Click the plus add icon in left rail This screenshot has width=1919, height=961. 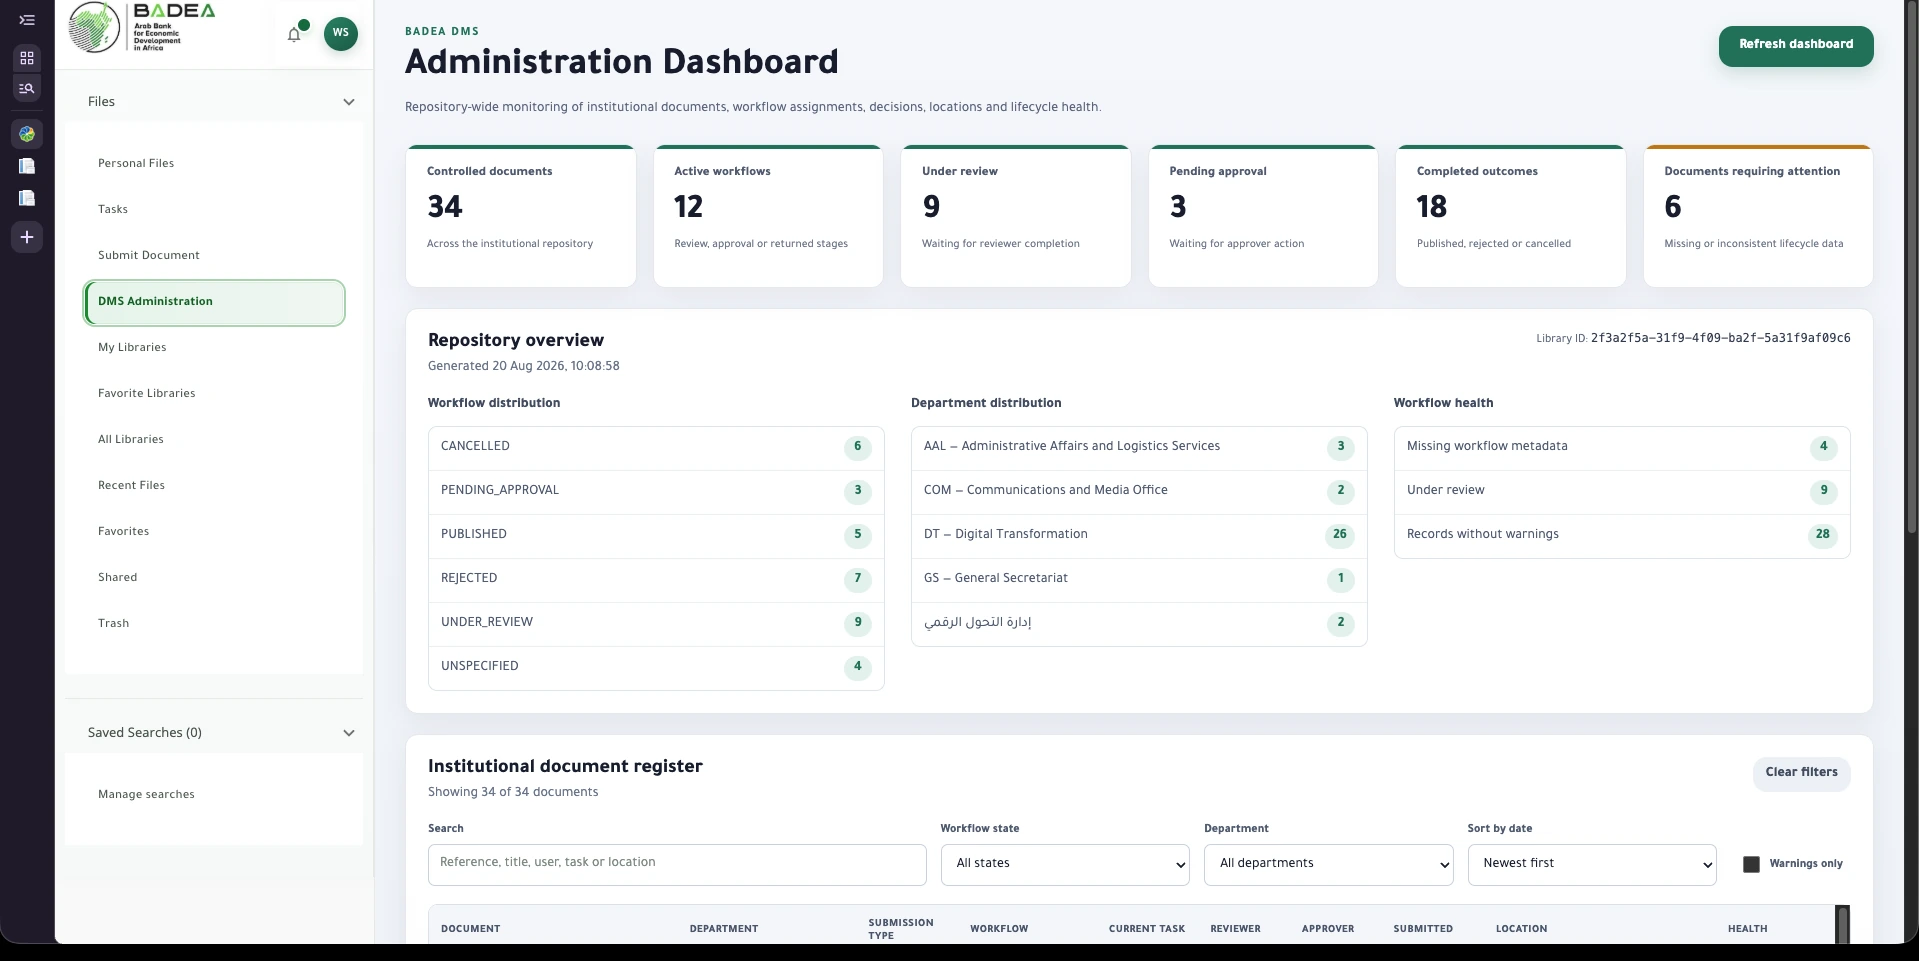pyautogui.click(x=27, y=237)
